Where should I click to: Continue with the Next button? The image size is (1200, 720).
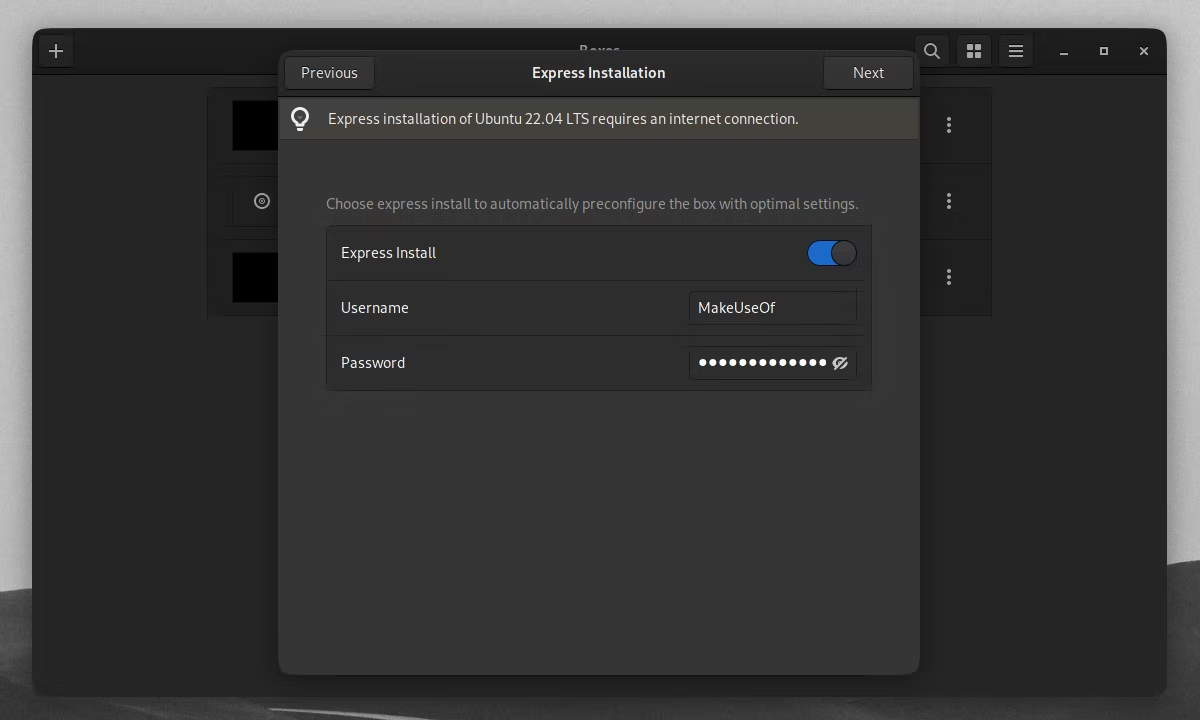click(868, 73)
